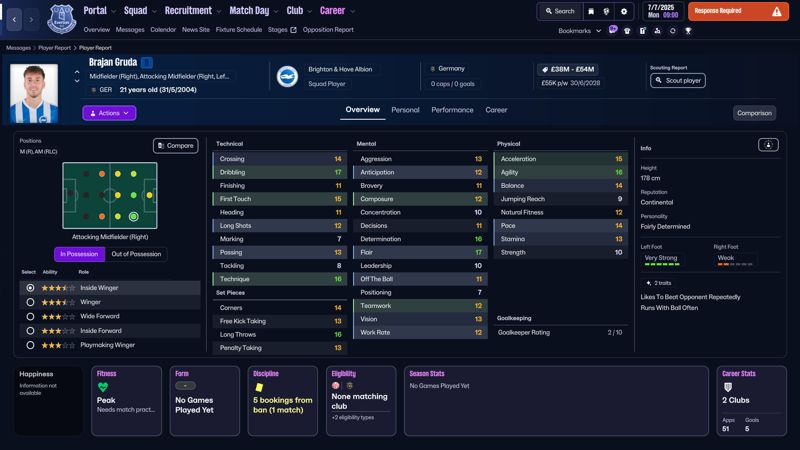Open the Fixture Schedule submenu item
This screenshot has width=800, height=450.
tap(238, 30)
